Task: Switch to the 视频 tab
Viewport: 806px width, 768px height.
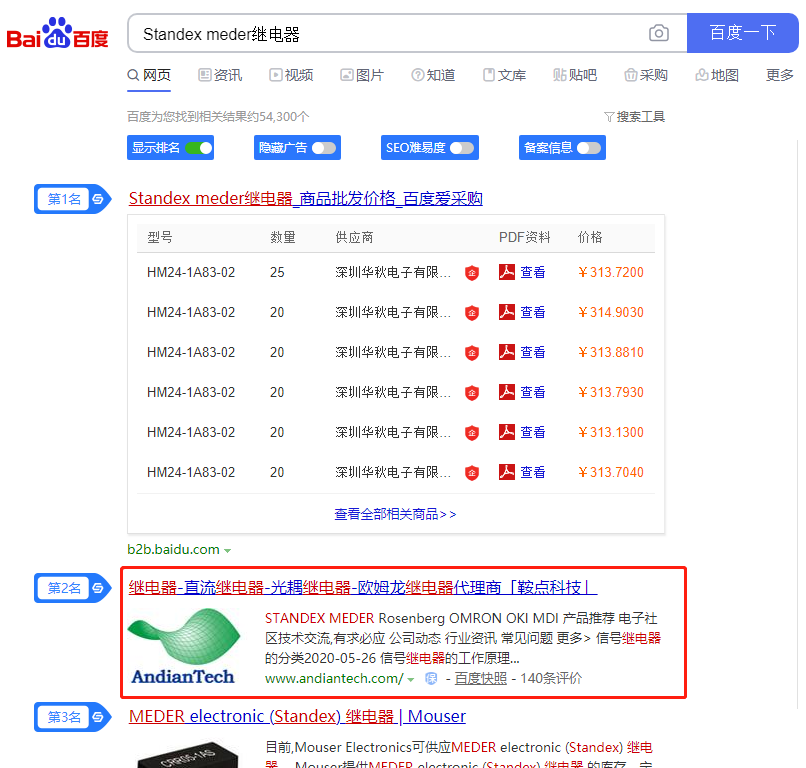Action: [291, 75]
